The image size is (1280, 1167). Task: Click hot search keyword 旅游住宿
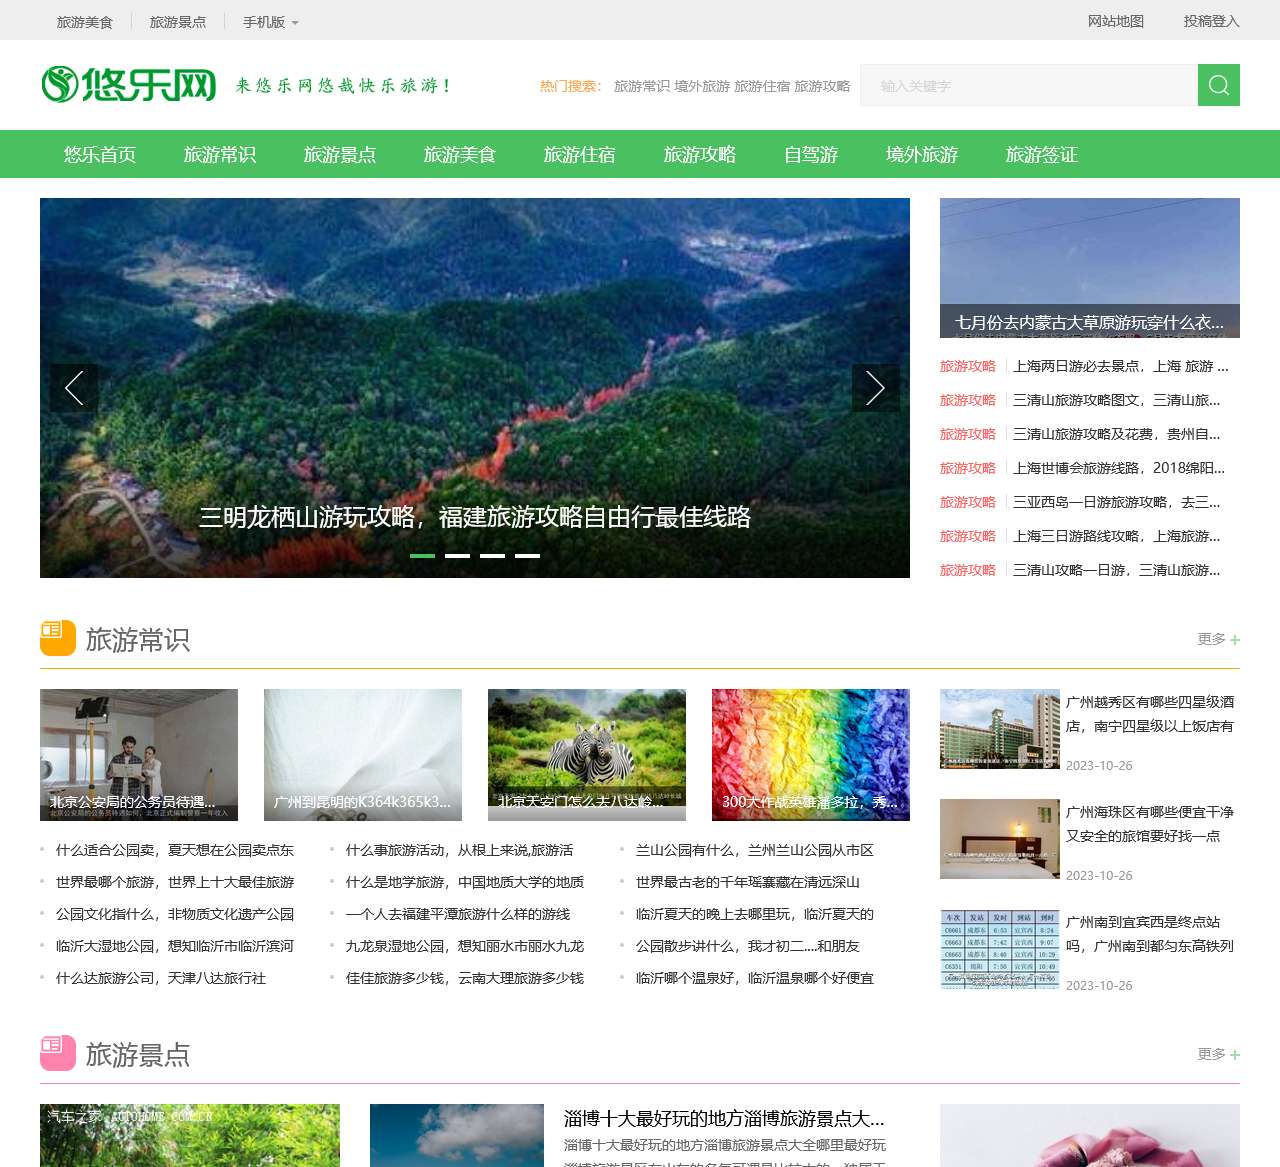point(762,86)
